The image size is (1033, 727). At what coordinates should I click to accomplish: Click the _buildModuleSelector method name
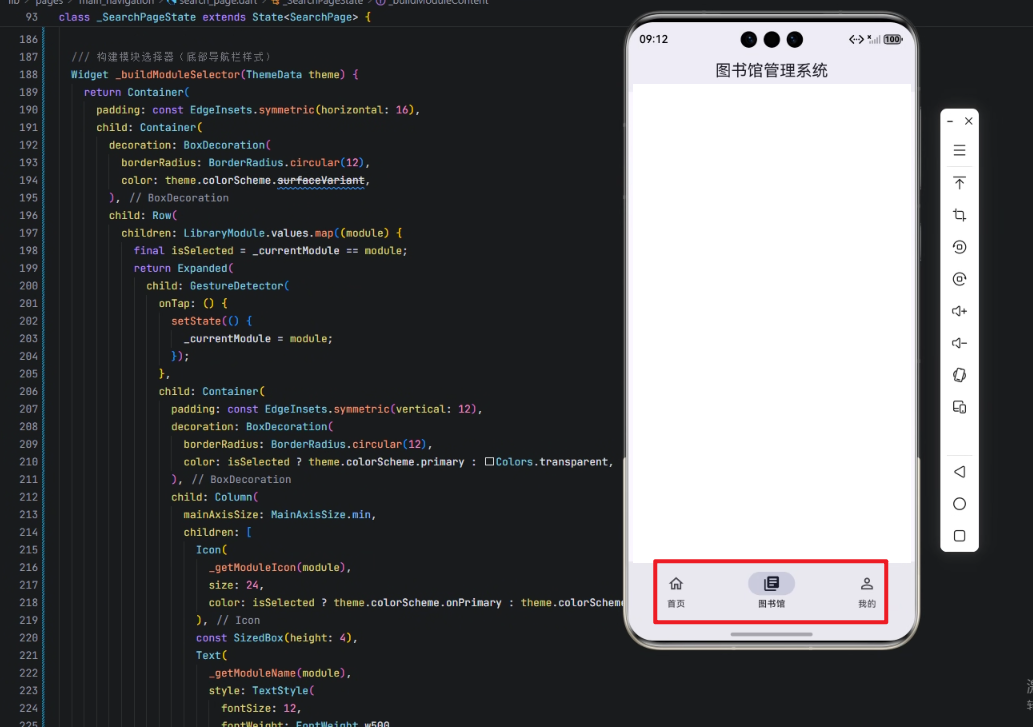177,74
